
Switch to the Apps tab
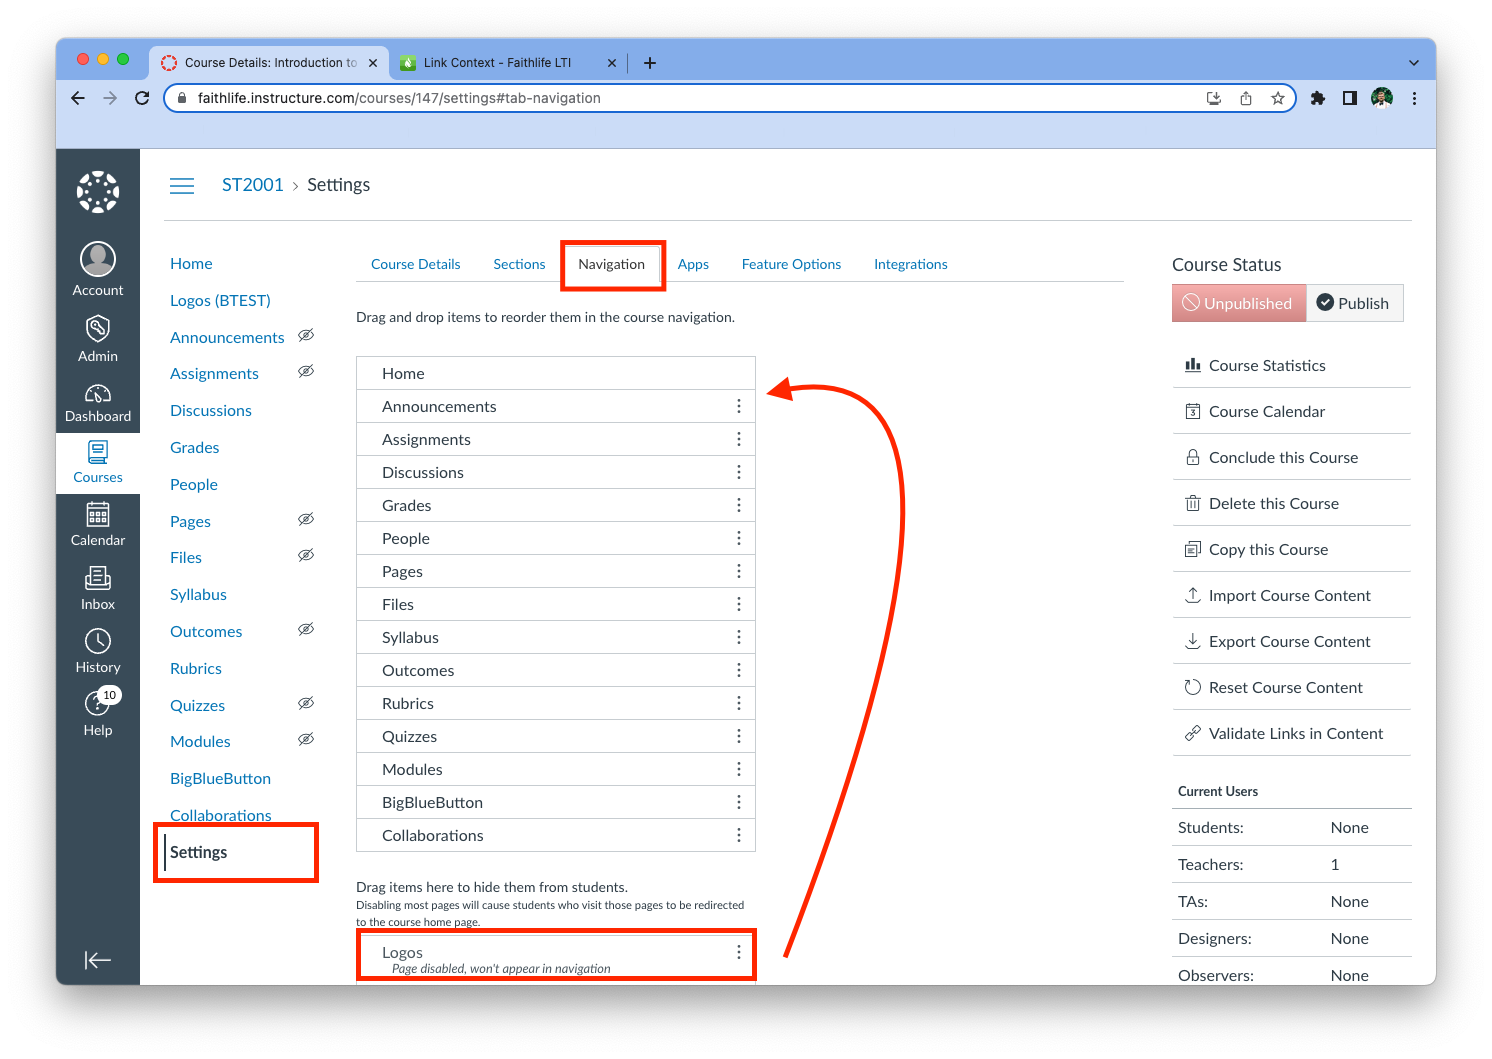point(693,264)
